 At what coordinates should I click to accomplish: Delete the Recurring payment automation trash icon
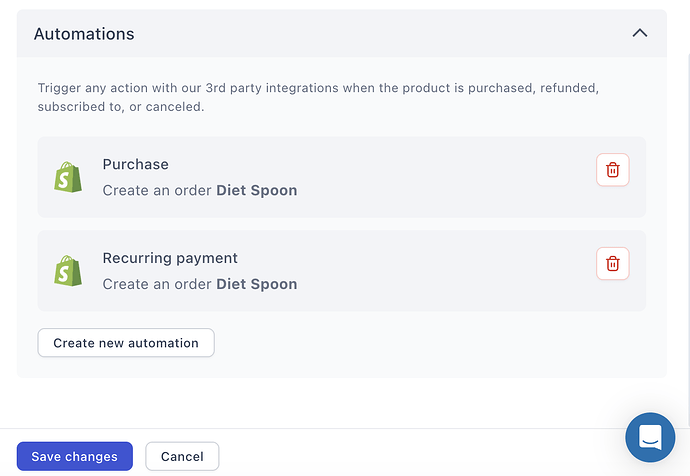[x=613, y=264]
